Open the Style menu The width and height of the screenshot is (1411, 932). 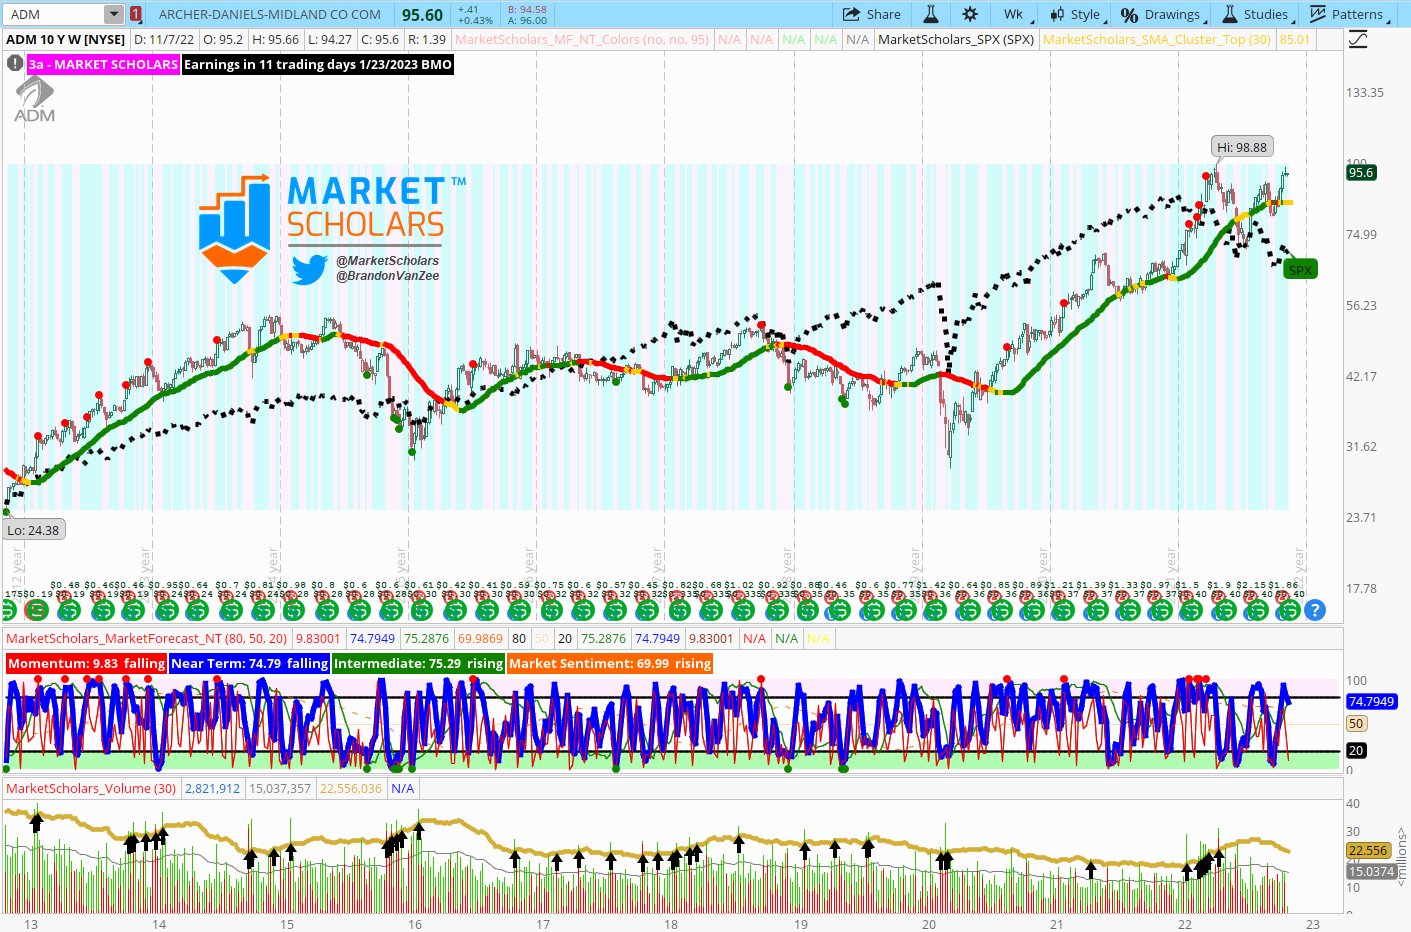tap(1081, 14)
